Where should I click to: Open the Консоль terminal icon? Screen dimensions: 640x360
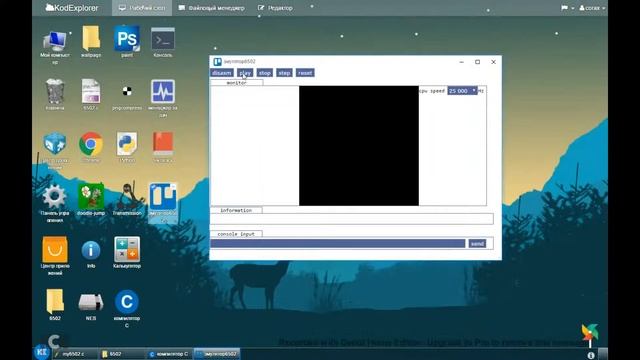click(x=163, y=39)
